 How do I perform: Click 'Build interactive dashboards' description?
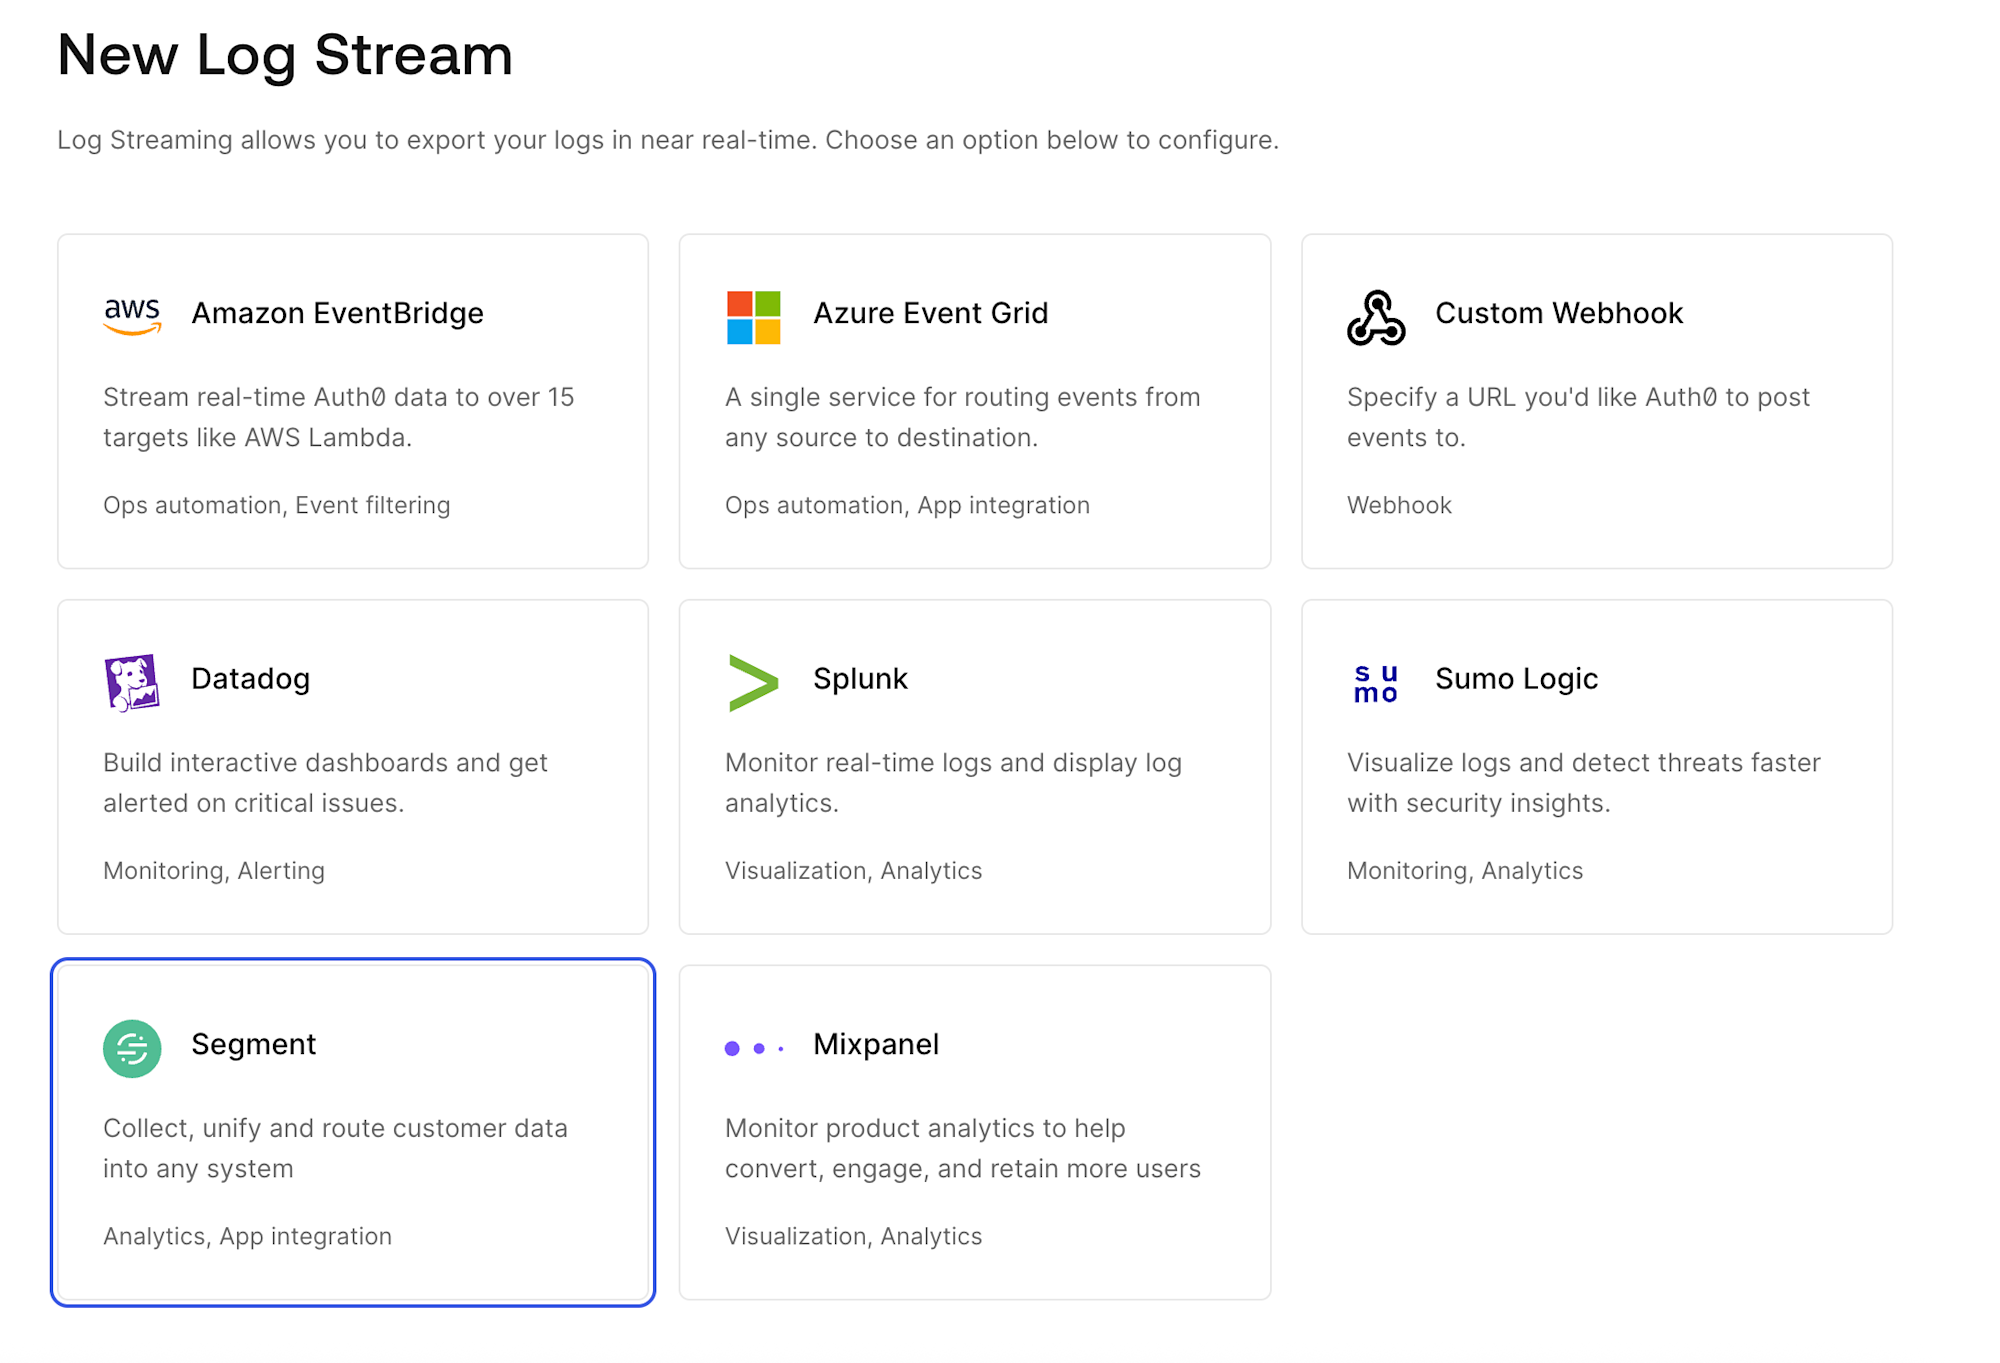tap(325, 783)
